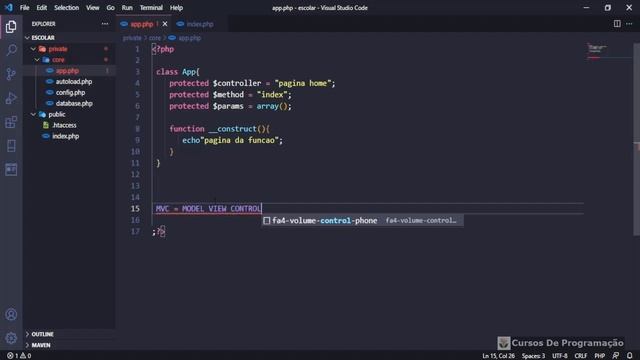Open the Run and Debug view
The width and height of the screenshot is (640, 360).
11,98
